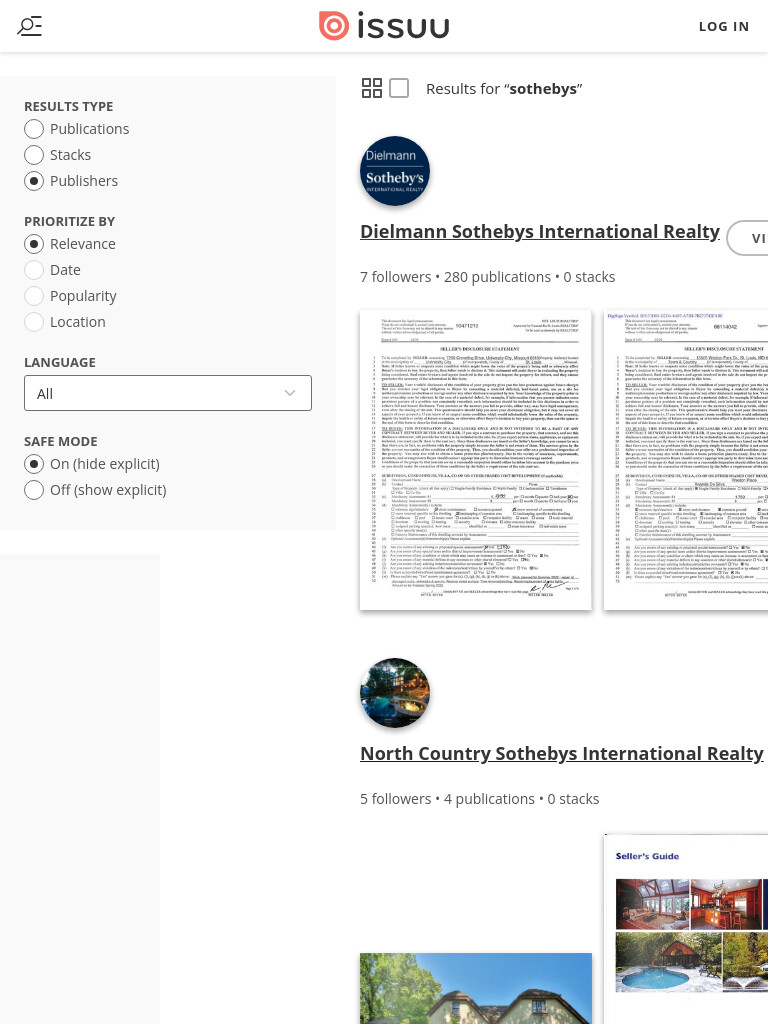
Task: Open Dielmann Sothebys International Realty link
Action: [x=539, y=232]
